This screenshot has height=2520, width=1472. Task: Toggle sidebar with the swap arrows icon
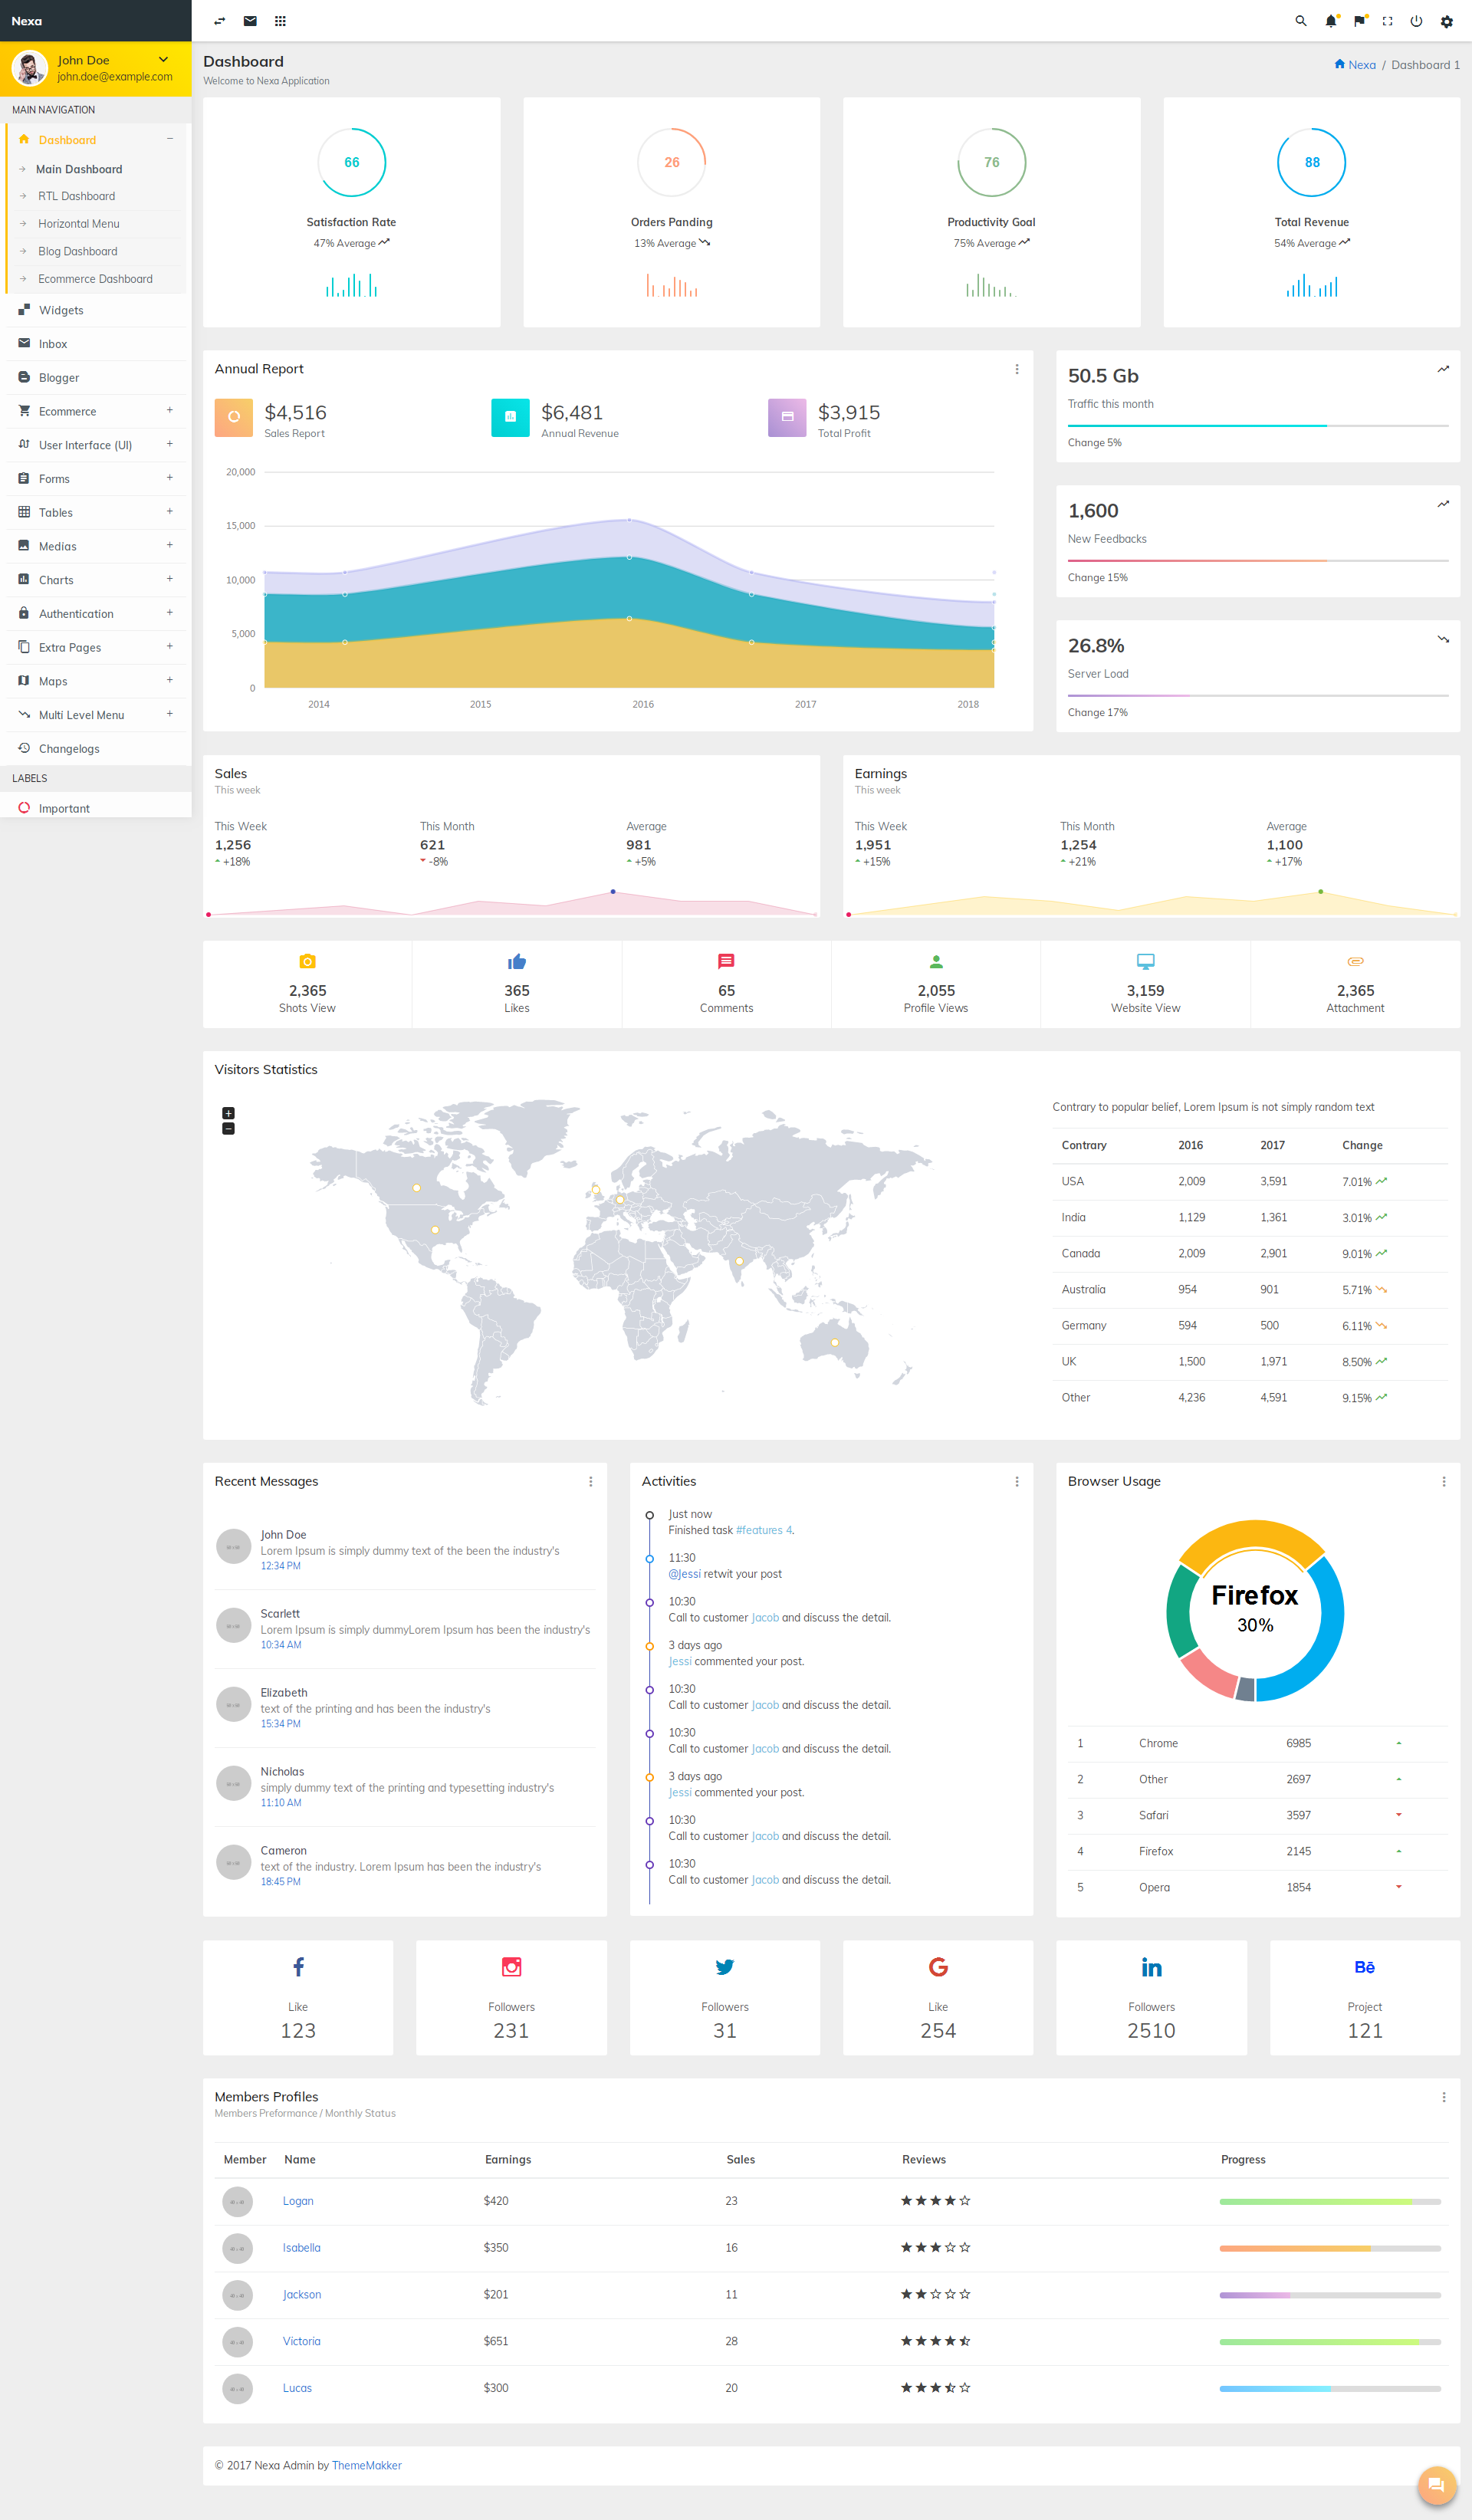pos(220,21)
